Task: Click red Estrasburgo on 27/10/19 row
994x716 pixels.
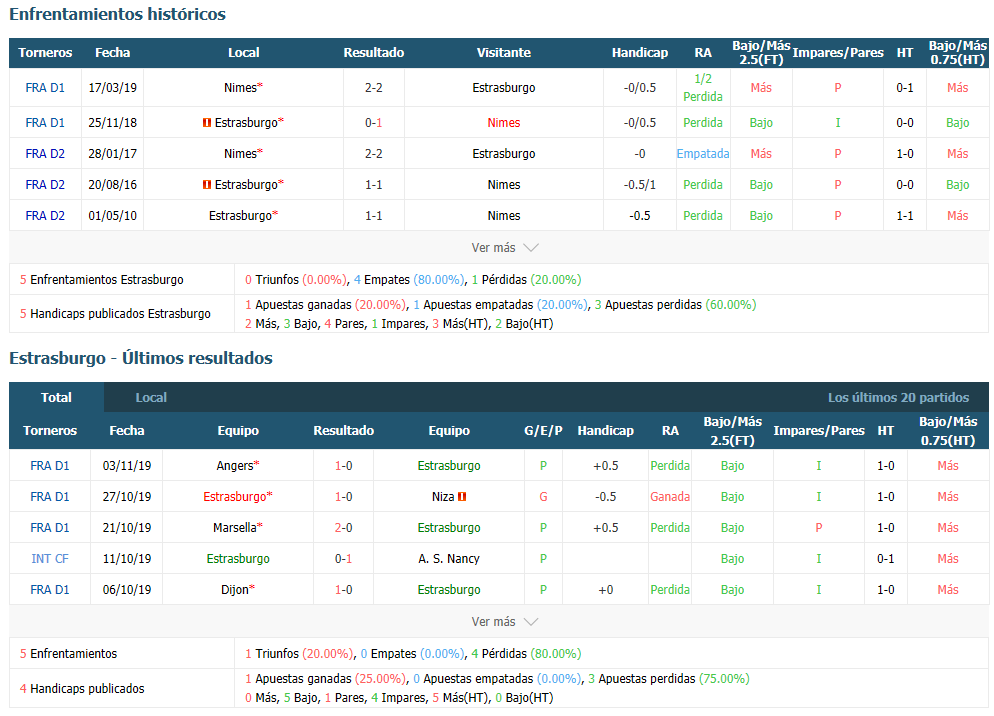Action: (235, 497)
